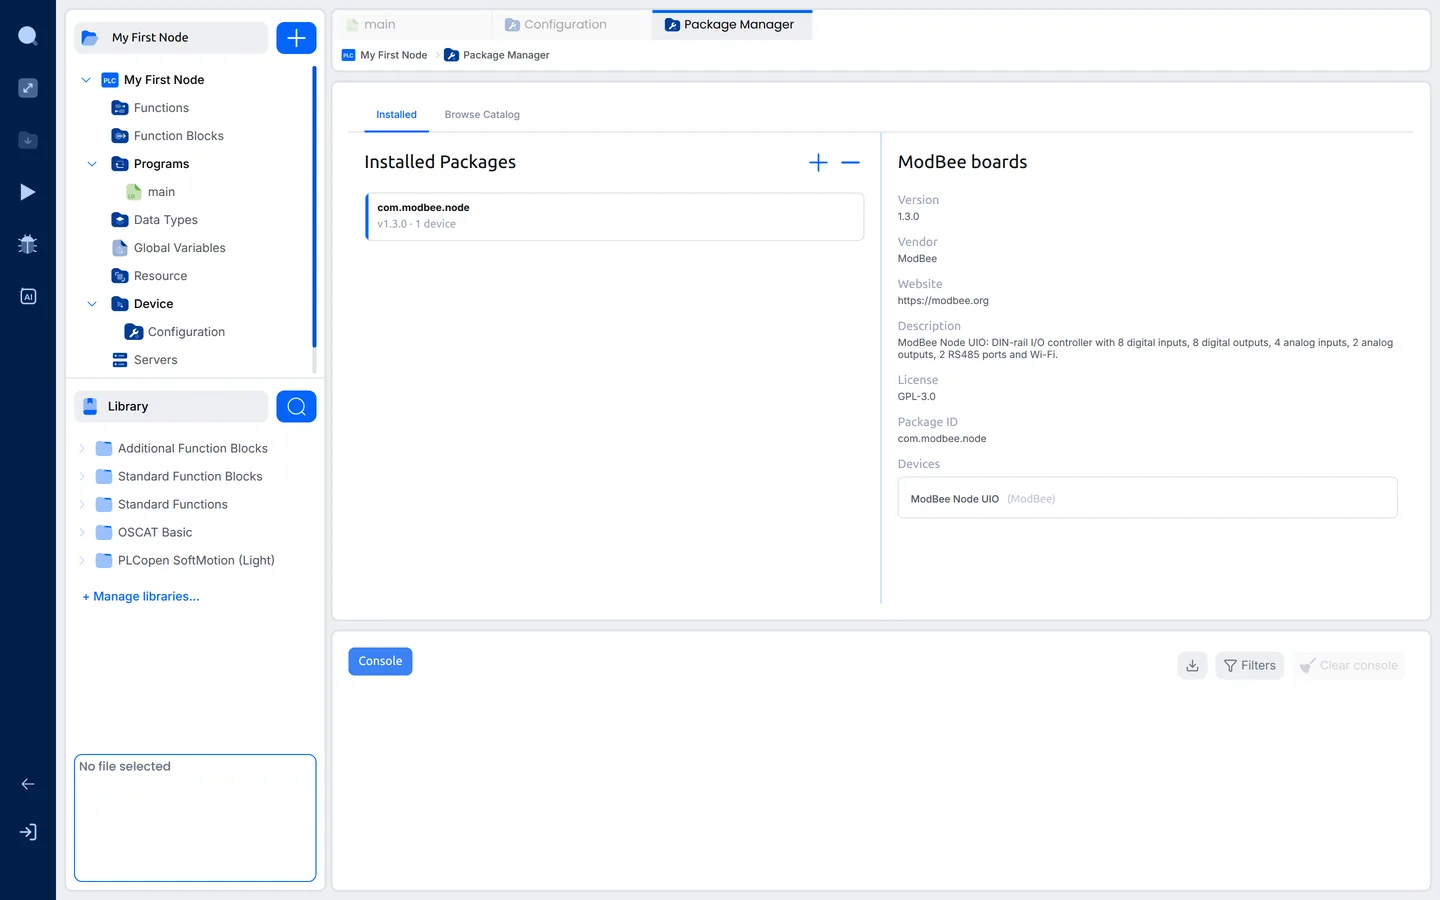Viewport: 1440px width, 900px height.
Task: Switch to the main editor tab
Action: pos(412,25)
